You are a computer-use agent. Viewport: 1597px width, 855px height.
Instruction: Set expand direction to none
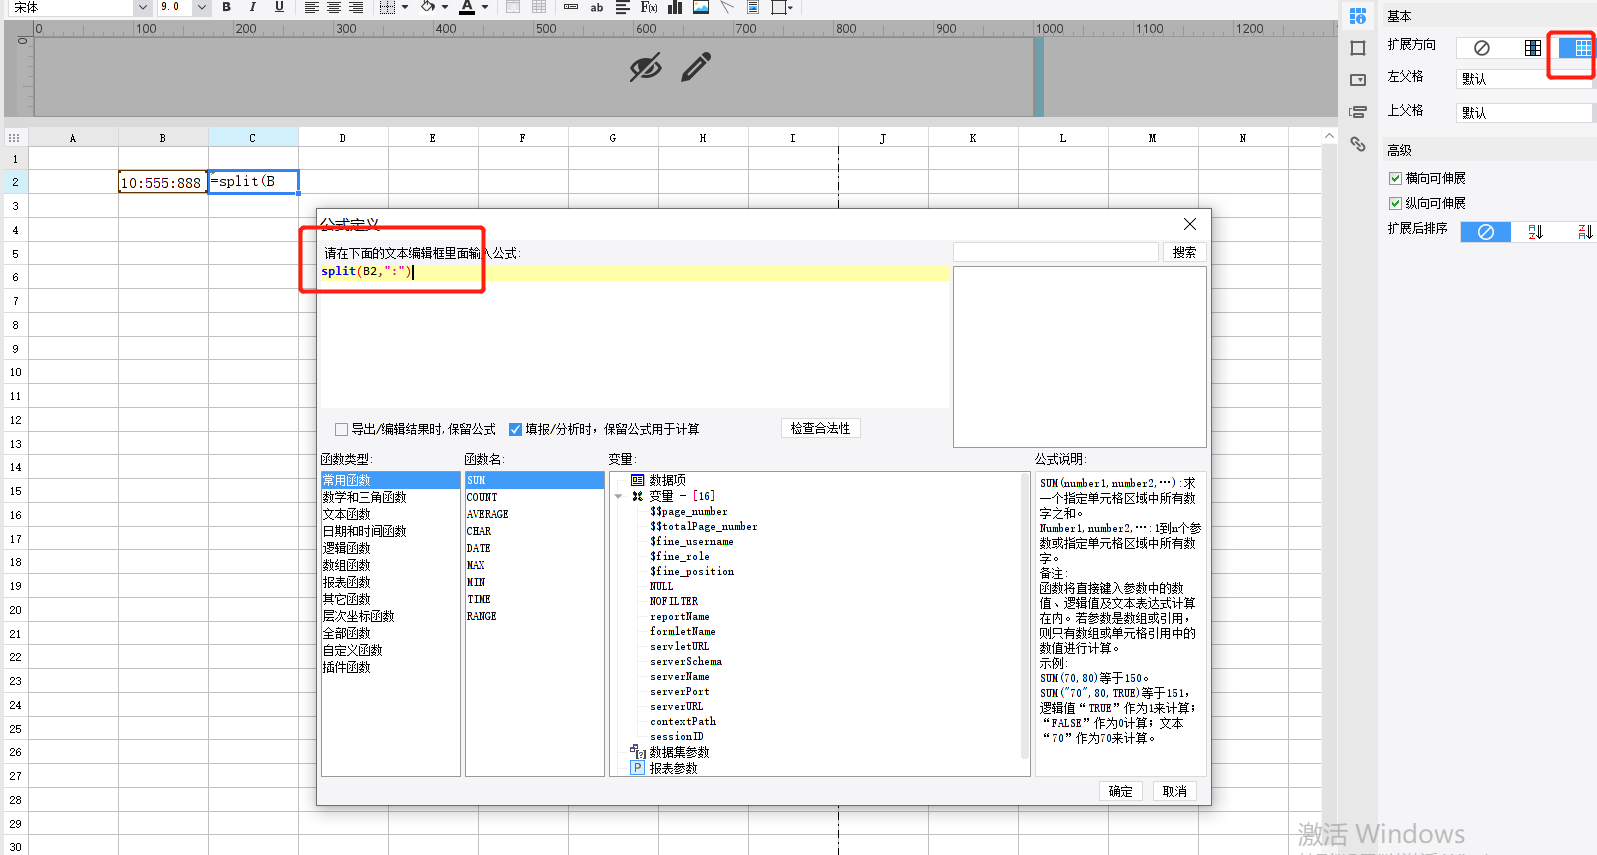(x=1482, y=47)
